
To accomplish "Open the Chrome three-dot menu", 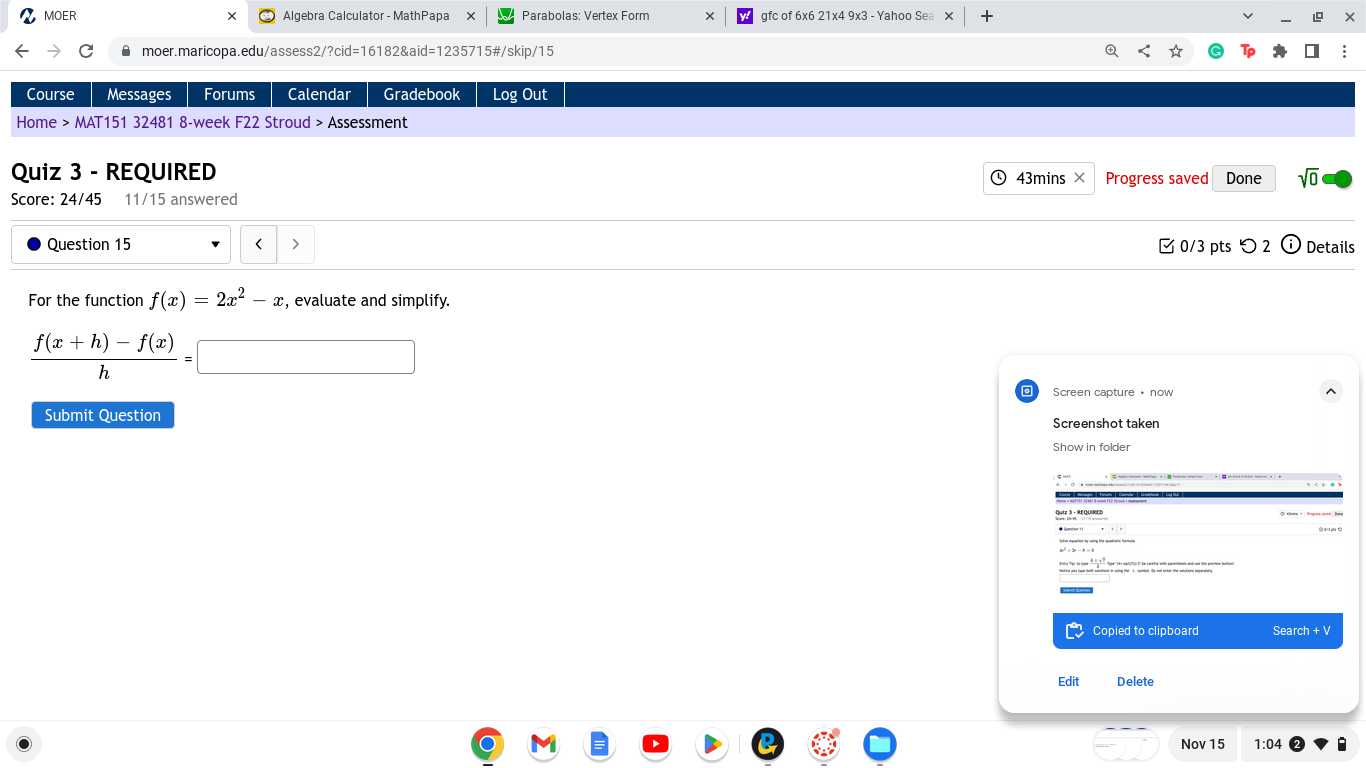I will [1344, 51].
